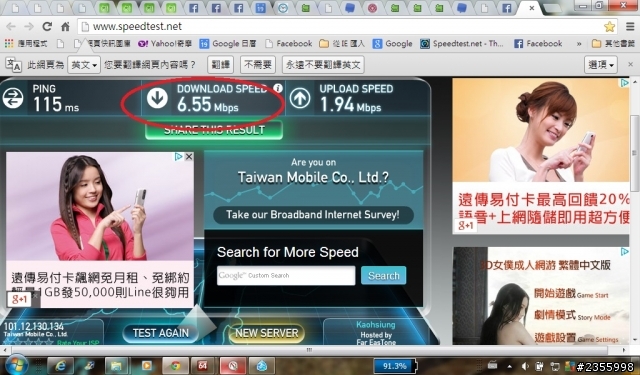Focus the Google Custom Search field
Viewport: 640px width, 375px height.
[x=286, y=276]
